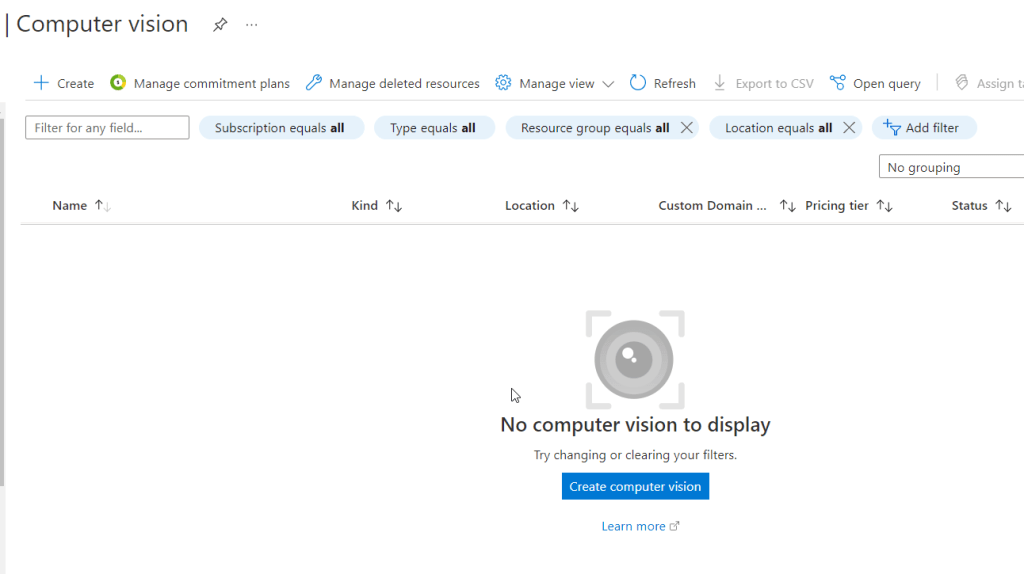The image size is (1024, 574).
Task: Refresh the resource list
Action: pyautogui.click(x=663, y=83)
